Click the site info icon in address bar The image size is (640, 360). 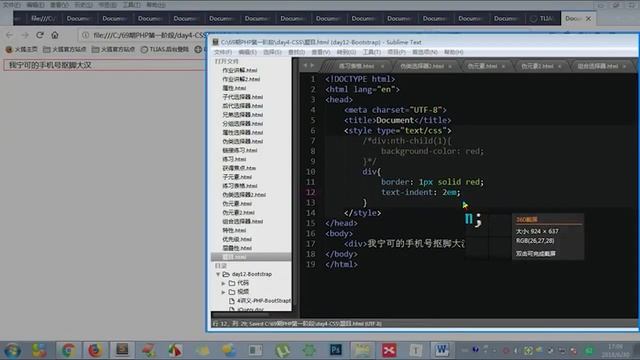pos(85,35)
